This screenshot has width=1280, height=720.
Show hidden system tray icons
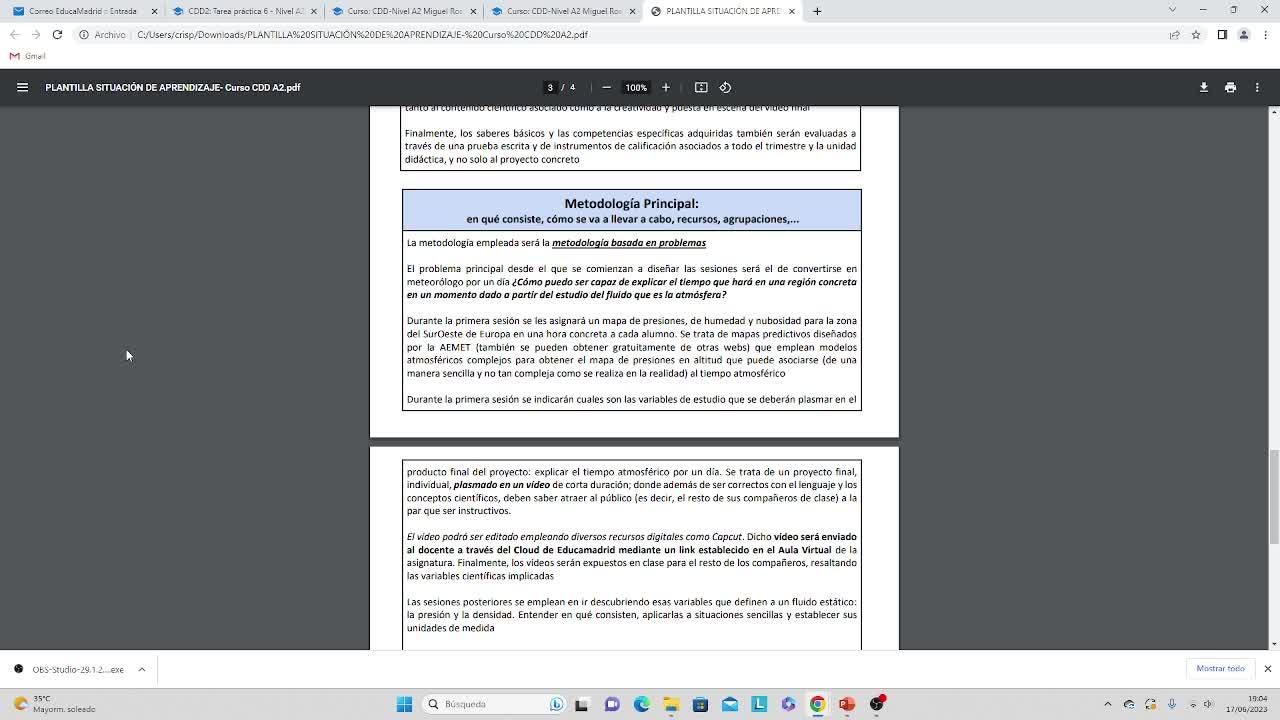[1107, 704]
